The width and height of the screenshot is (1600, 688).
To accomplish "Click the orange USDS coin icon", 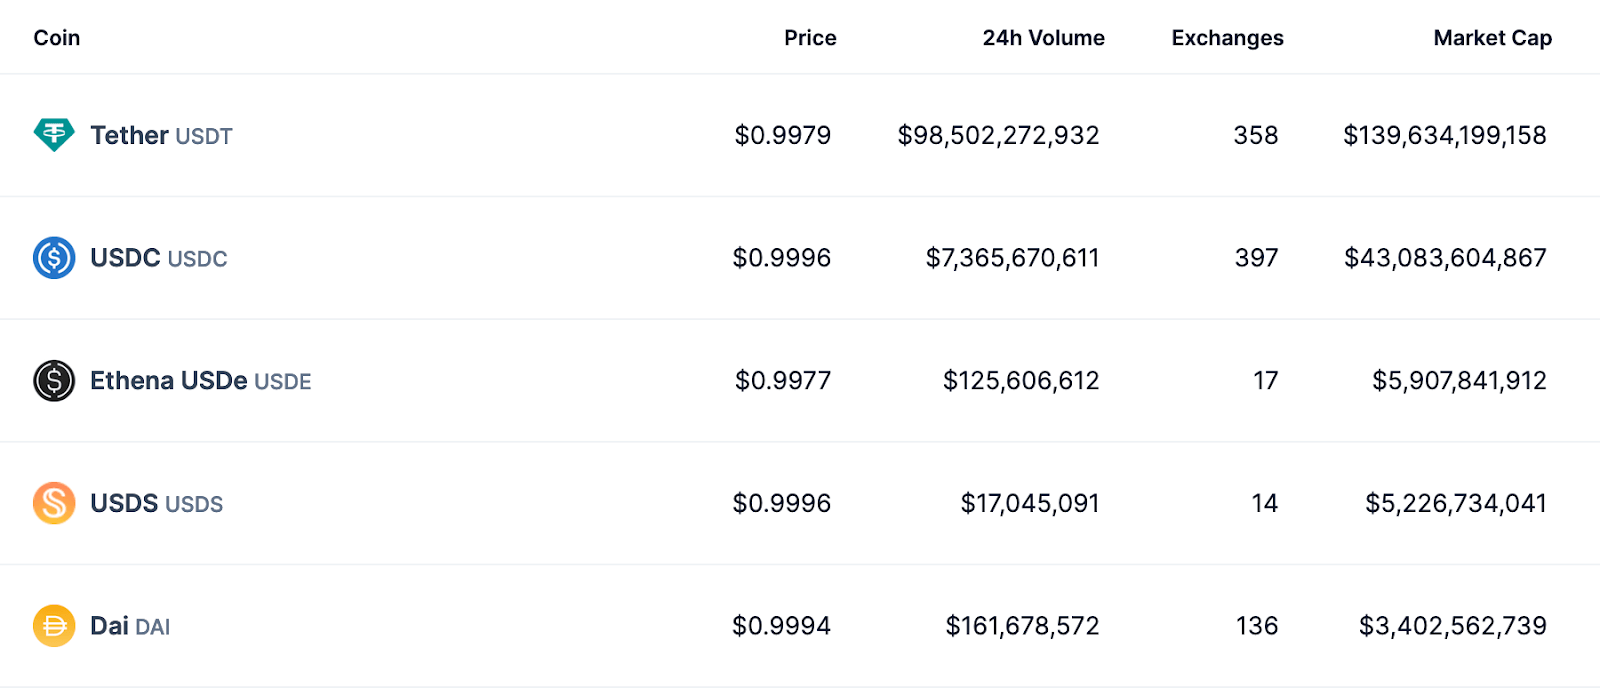I will pyautogui.click(x=54, y=503).
